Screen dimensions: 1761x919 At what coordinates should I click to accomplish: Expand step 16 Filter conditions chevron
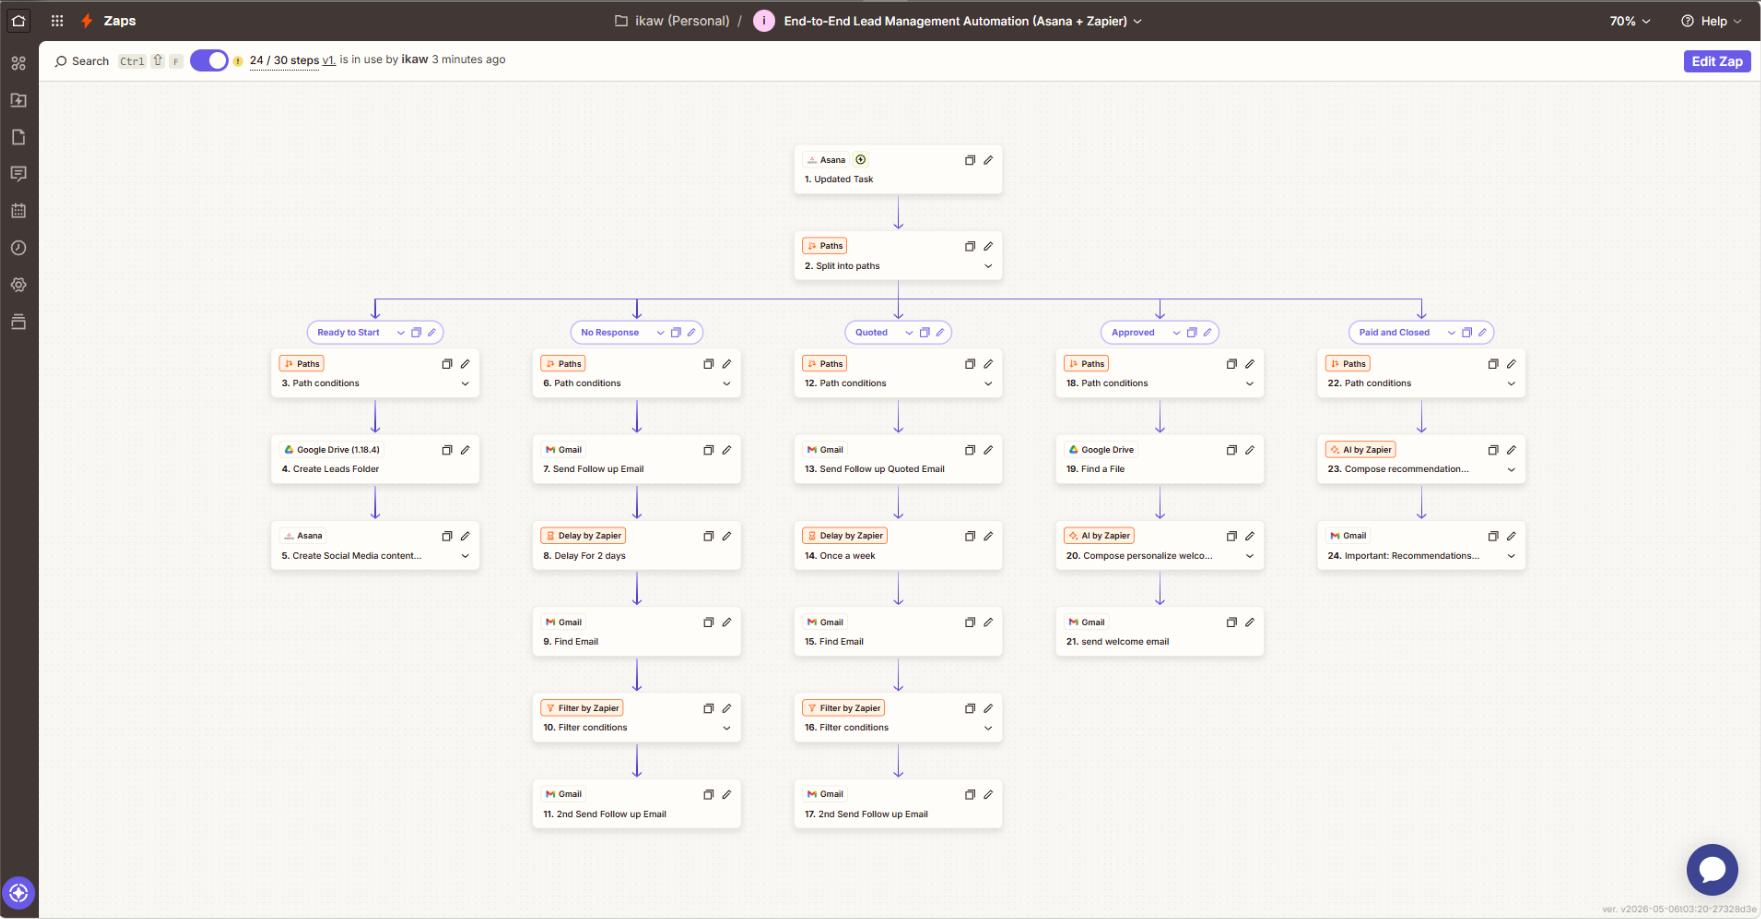pos(988,728)
